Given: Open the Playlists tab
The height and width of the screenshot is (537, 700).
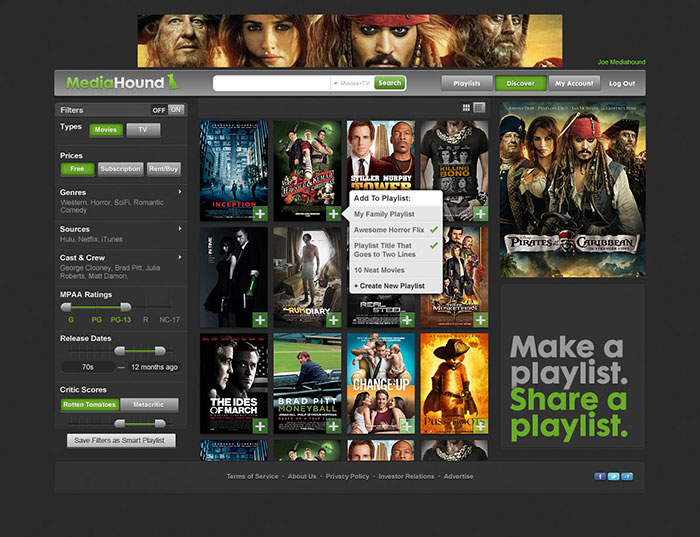Looking at the screenshot, I should [467, 83].
